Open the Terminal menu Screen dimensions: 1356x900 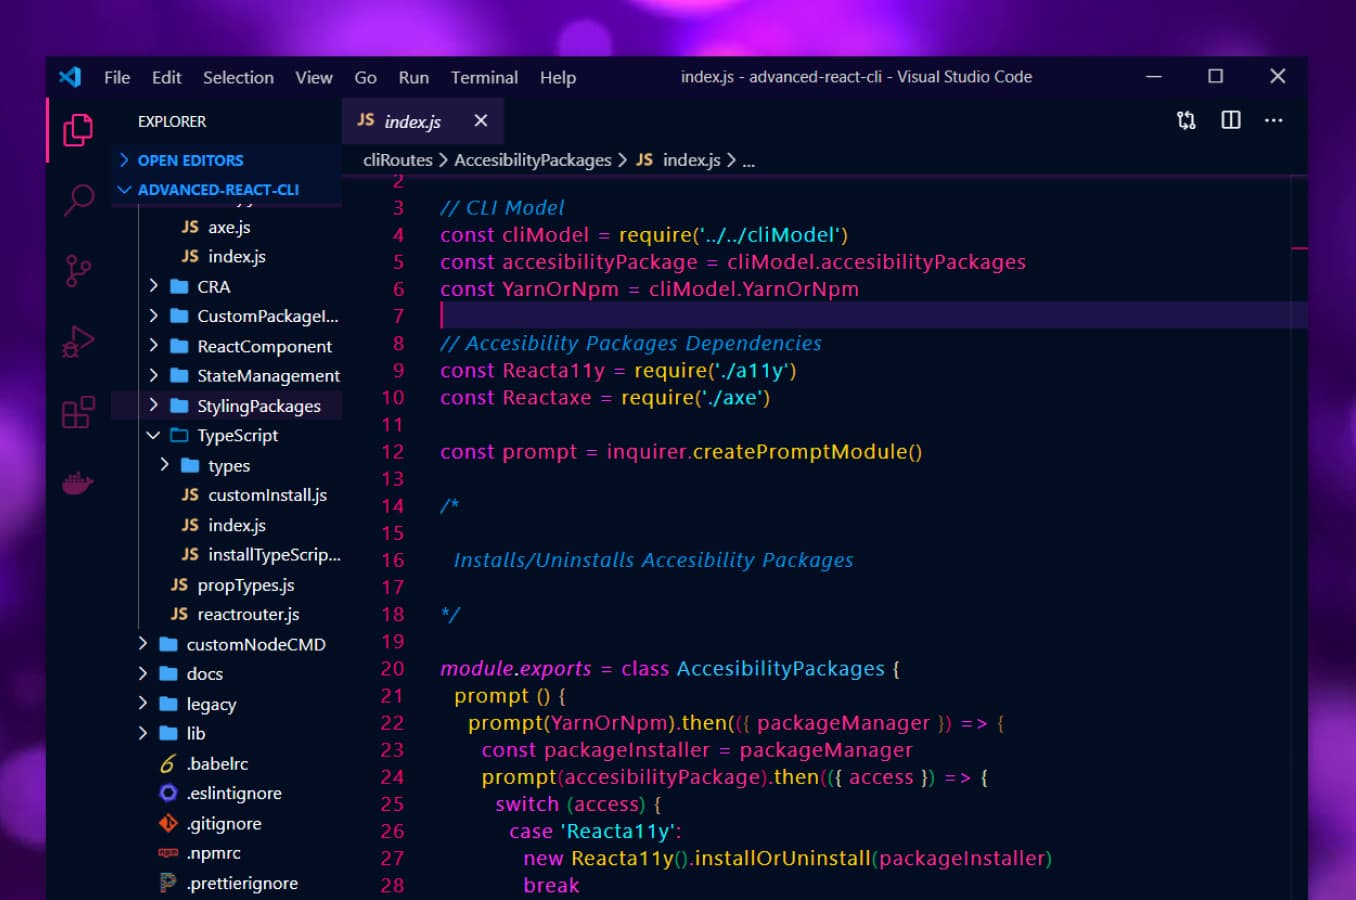[484, 77]
